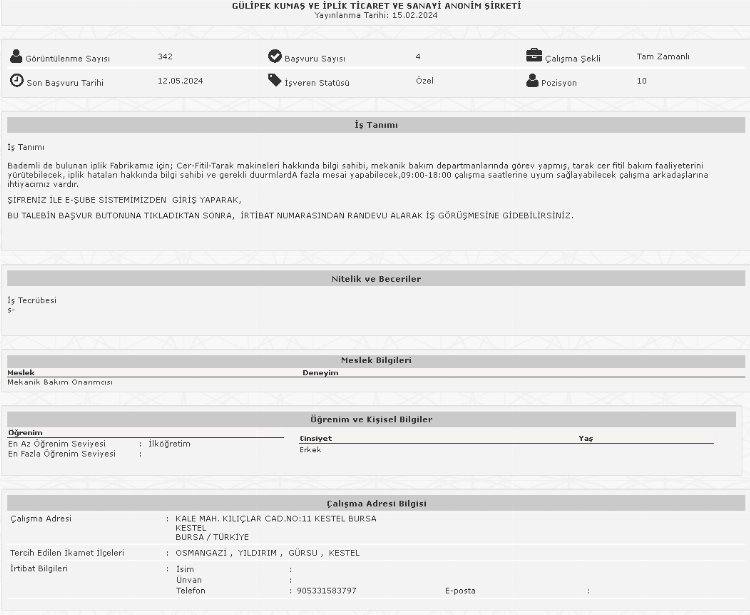This screenshot has height=615, width=750.
Task: Click the briefcase icon beside Çalışma Şekli
Action: [534, 57]
